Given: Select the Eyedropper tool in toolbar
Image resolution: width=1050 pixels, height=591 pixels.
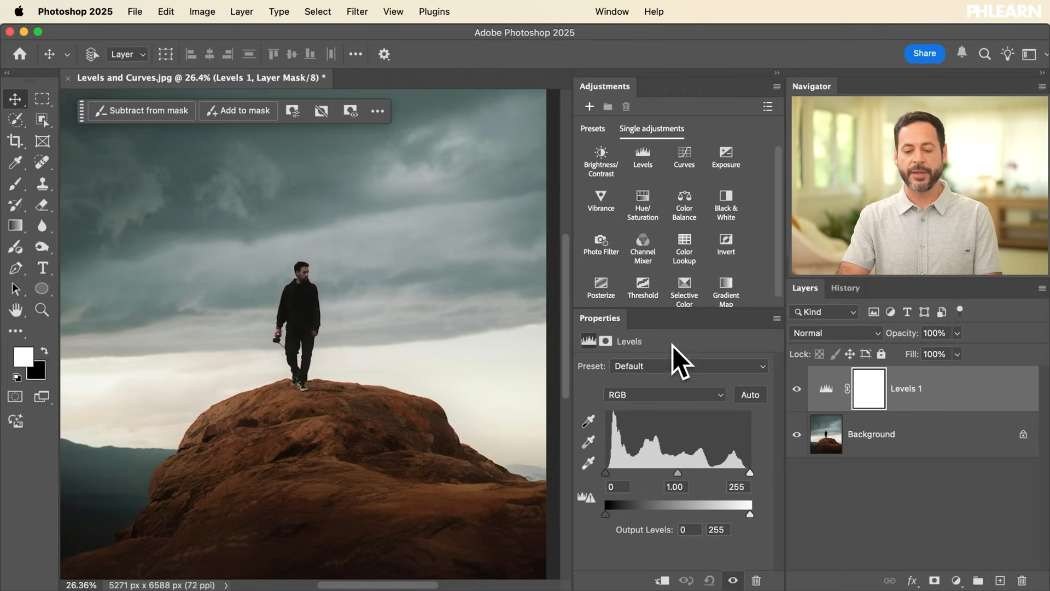Looking at the screenshot, I should point(15,162).
